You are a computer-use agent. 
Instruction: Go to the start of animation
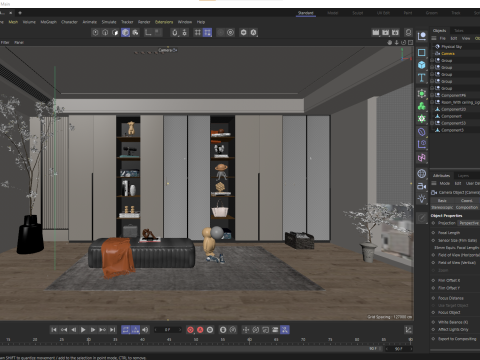pyautogui.click(x=54, y=330)
